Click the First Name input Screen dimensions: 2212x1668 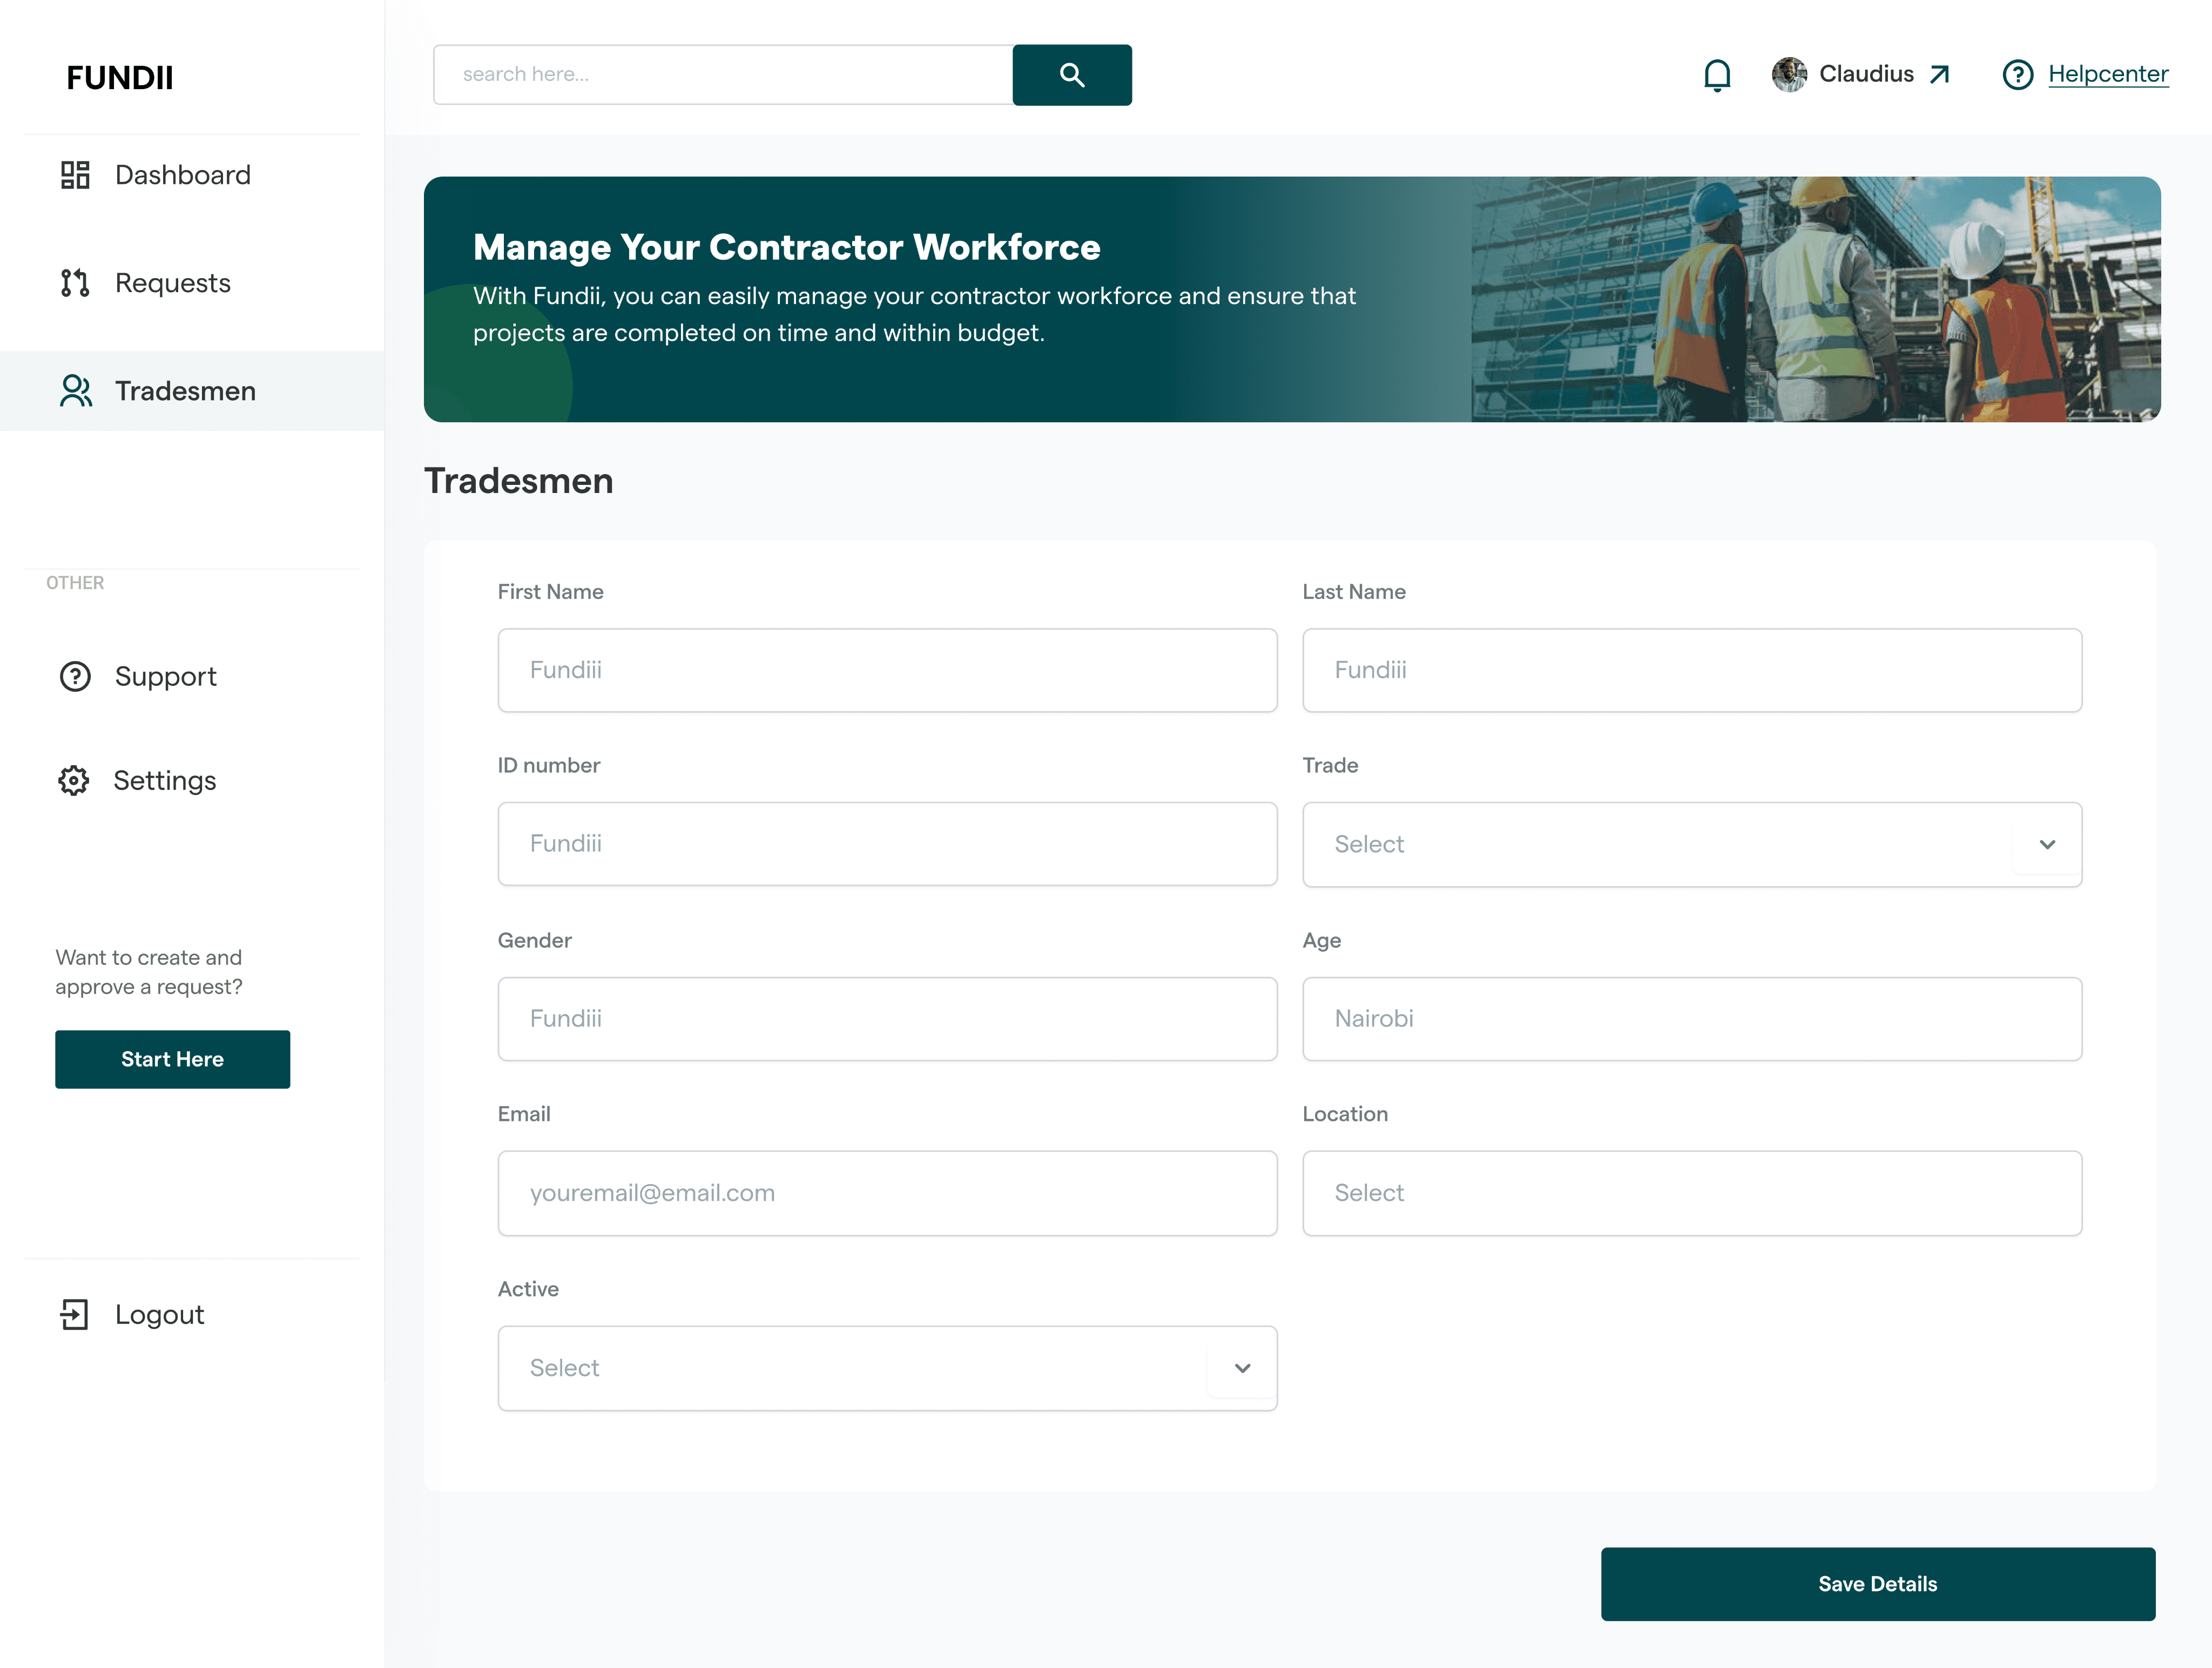click(x=888, y=670)
